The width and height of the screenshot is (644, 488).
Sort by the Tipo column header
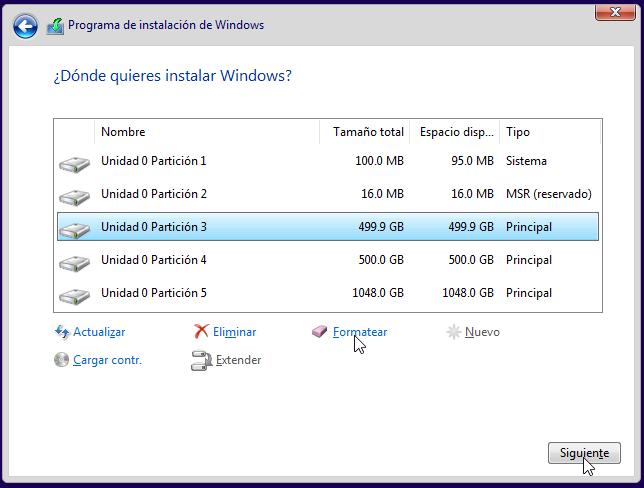coord(550,132)
